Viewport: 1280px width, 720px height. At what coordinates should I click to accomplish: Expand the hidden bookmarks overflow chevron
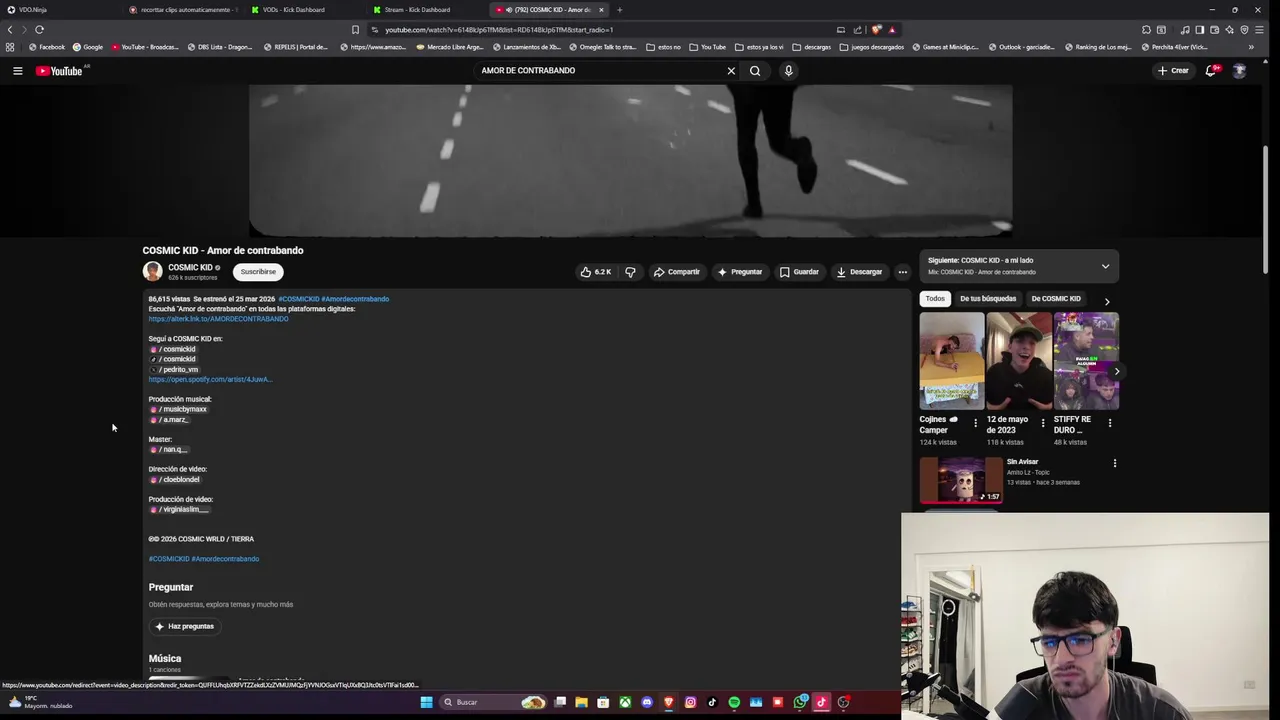tap(1251, 47)
